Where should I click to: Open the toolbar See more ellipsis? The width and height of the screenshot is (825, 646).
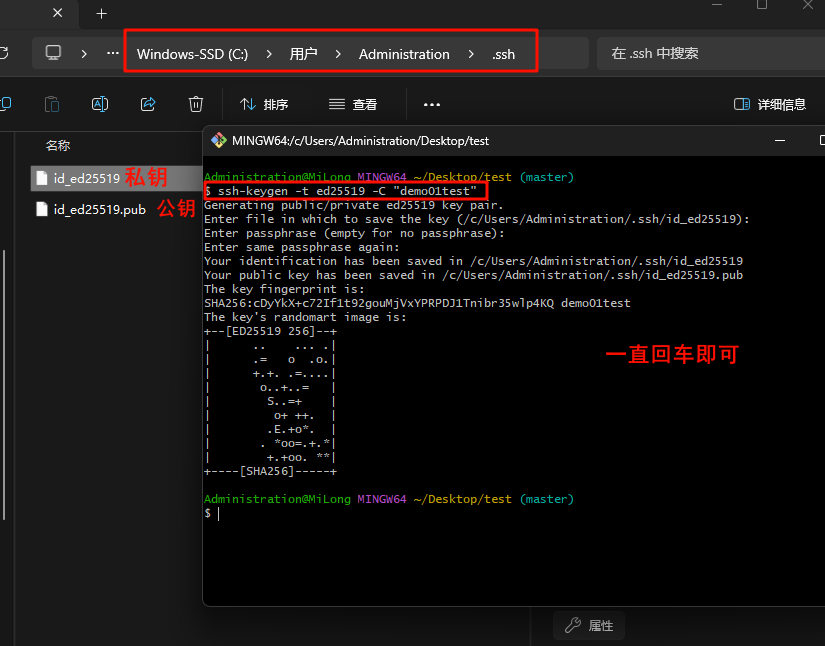click(x=432, y=105)
